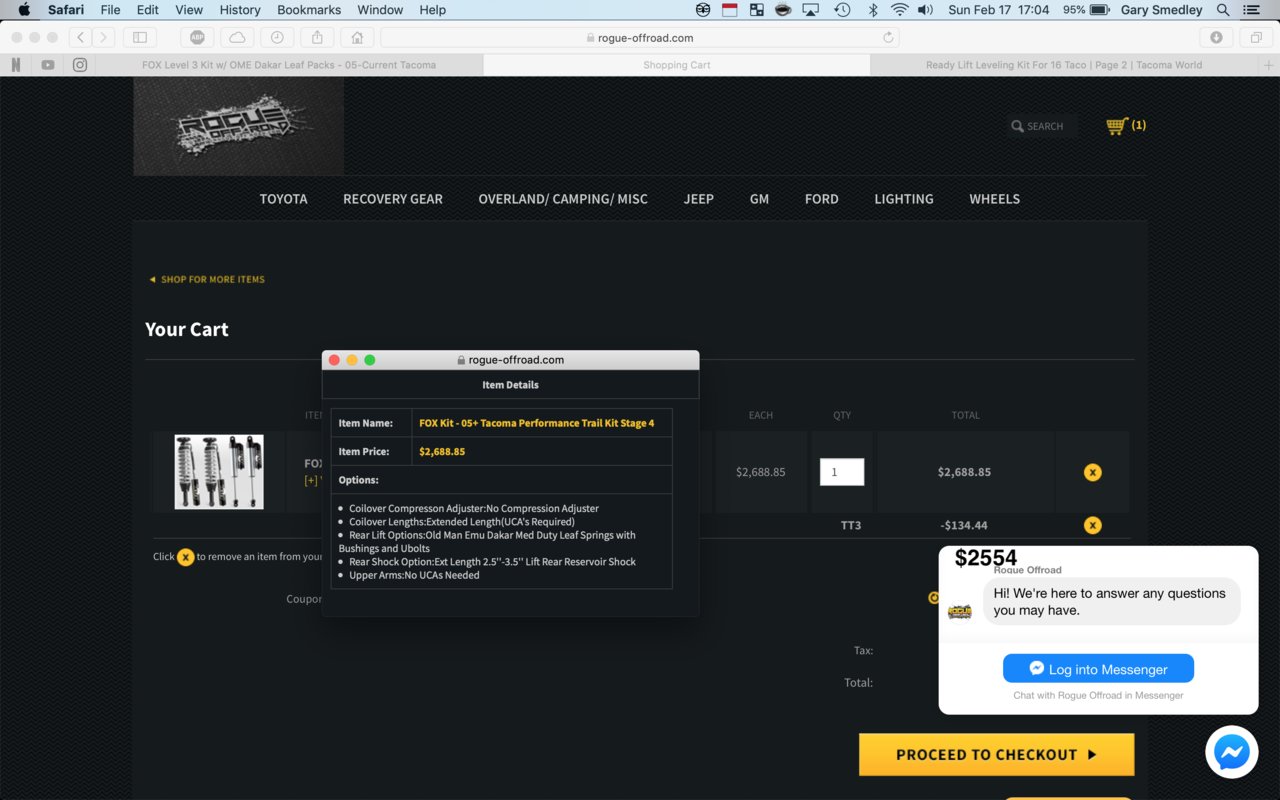Open the Netflix pinned tab

pyautogui.click(x=16, y=65)
